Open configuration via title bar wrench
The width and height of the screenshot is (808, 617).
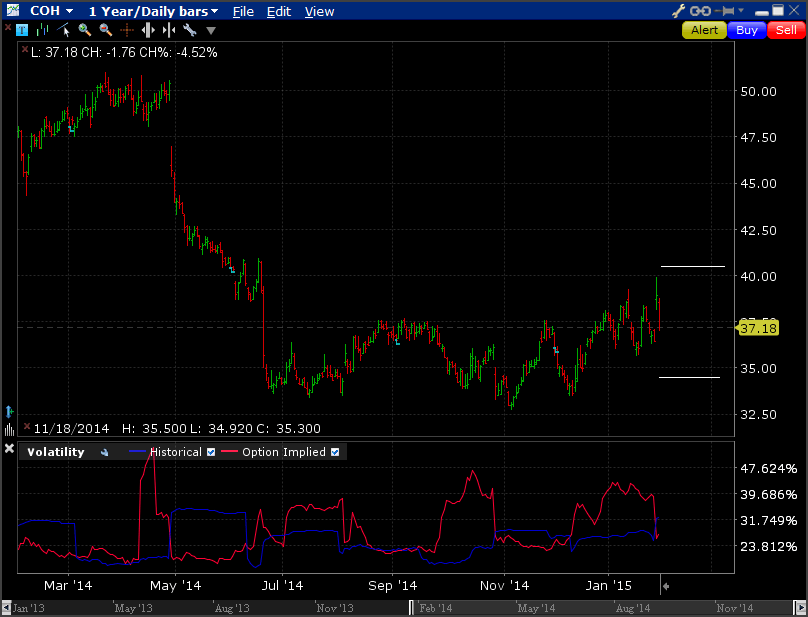click(679, 11)
